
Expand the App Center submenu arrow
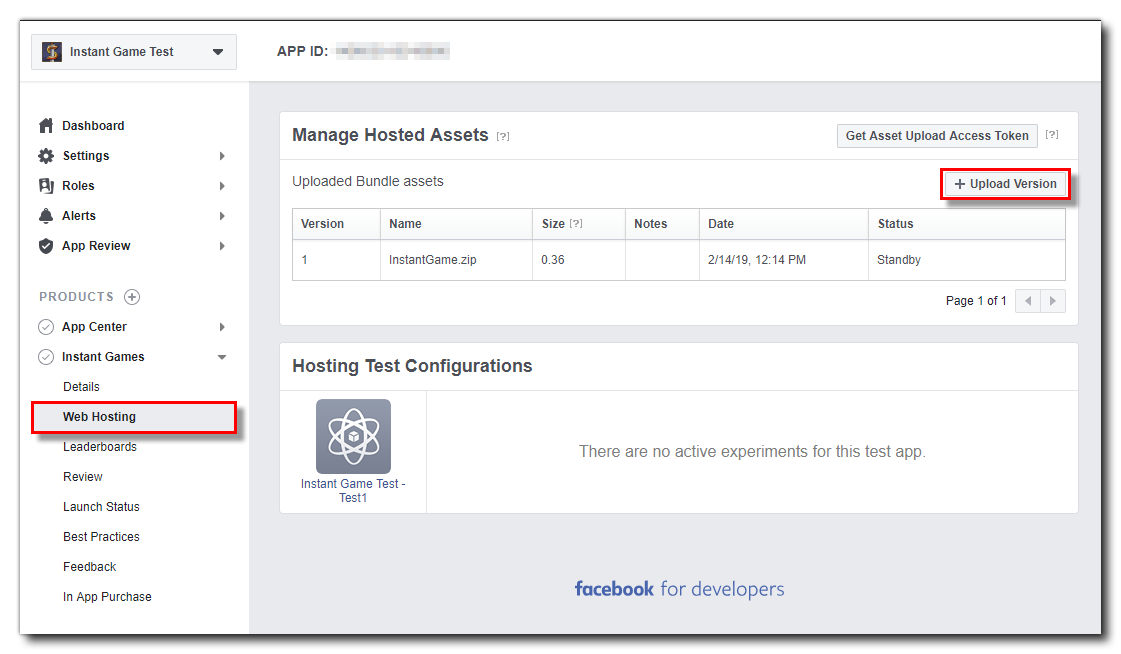[x=222, y=327]
